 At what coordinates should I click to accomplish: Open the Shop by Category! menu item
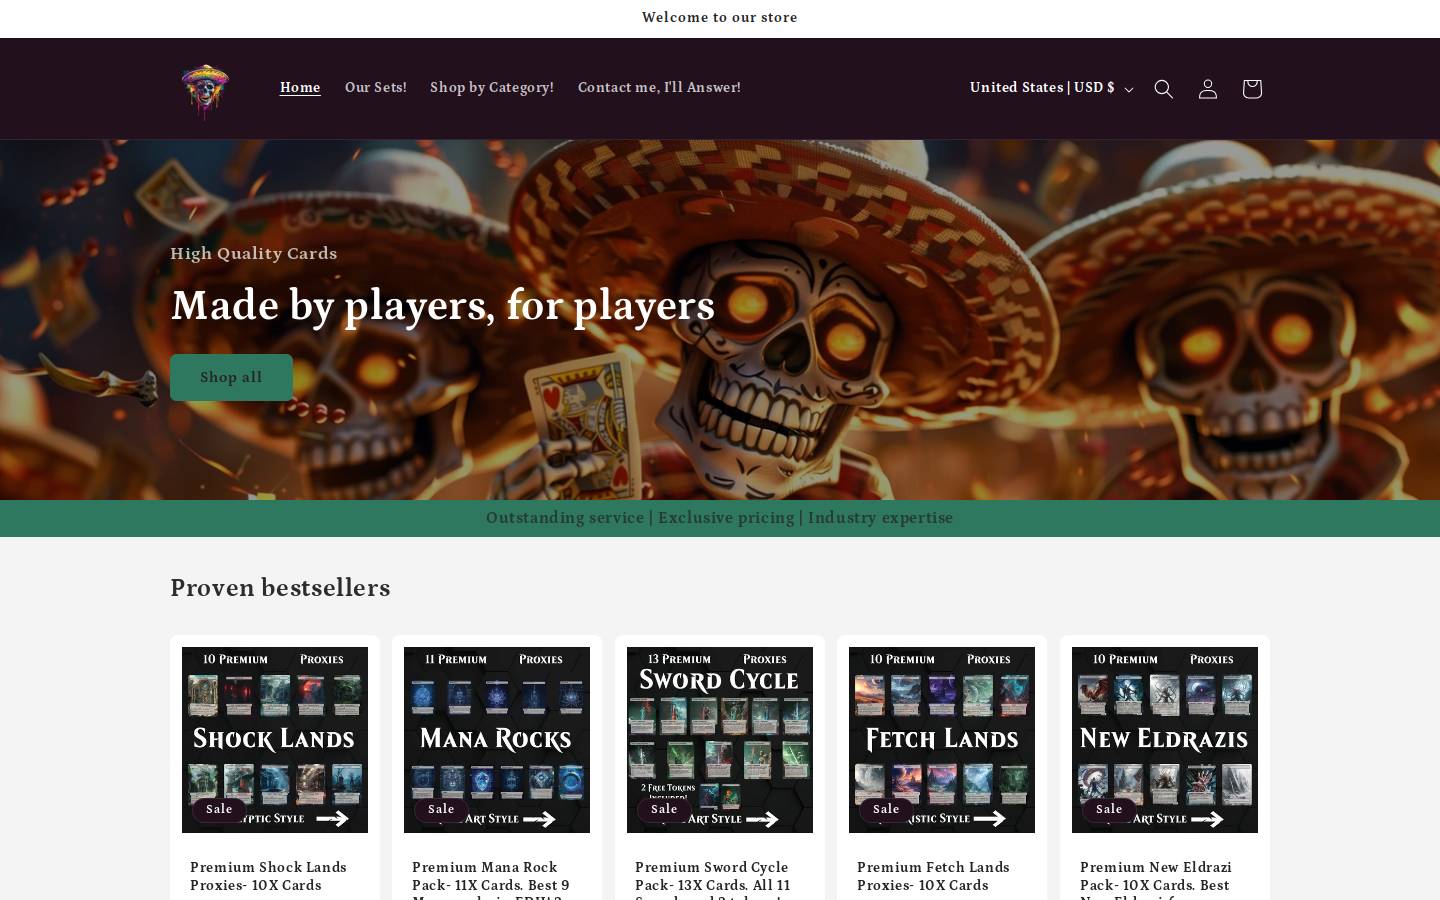click(x=492, y=88)
